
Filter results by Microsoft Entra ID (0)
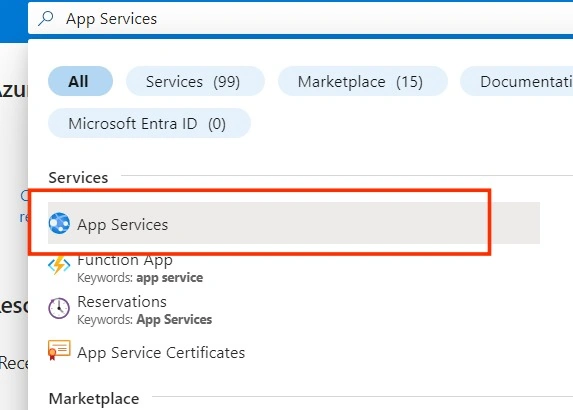[149, 123]
